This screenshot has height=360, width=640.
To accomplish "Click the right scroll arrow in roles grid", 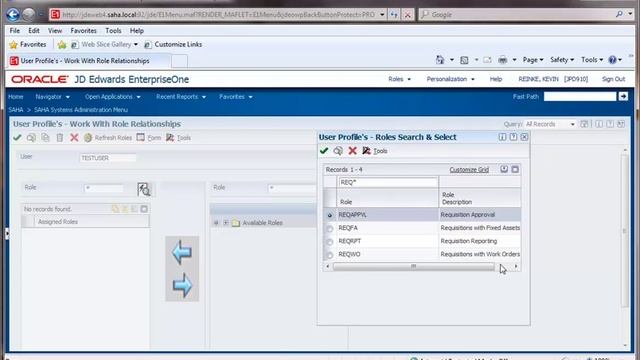I will coord(516,267).
